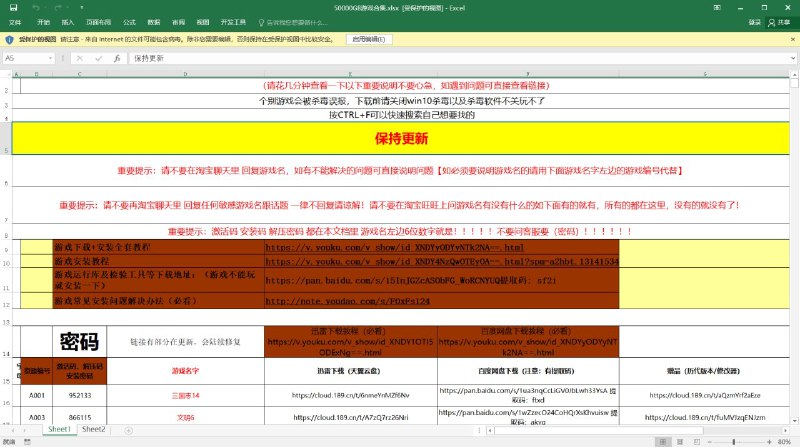Click the 共享 share button

(x=780, y=22)
